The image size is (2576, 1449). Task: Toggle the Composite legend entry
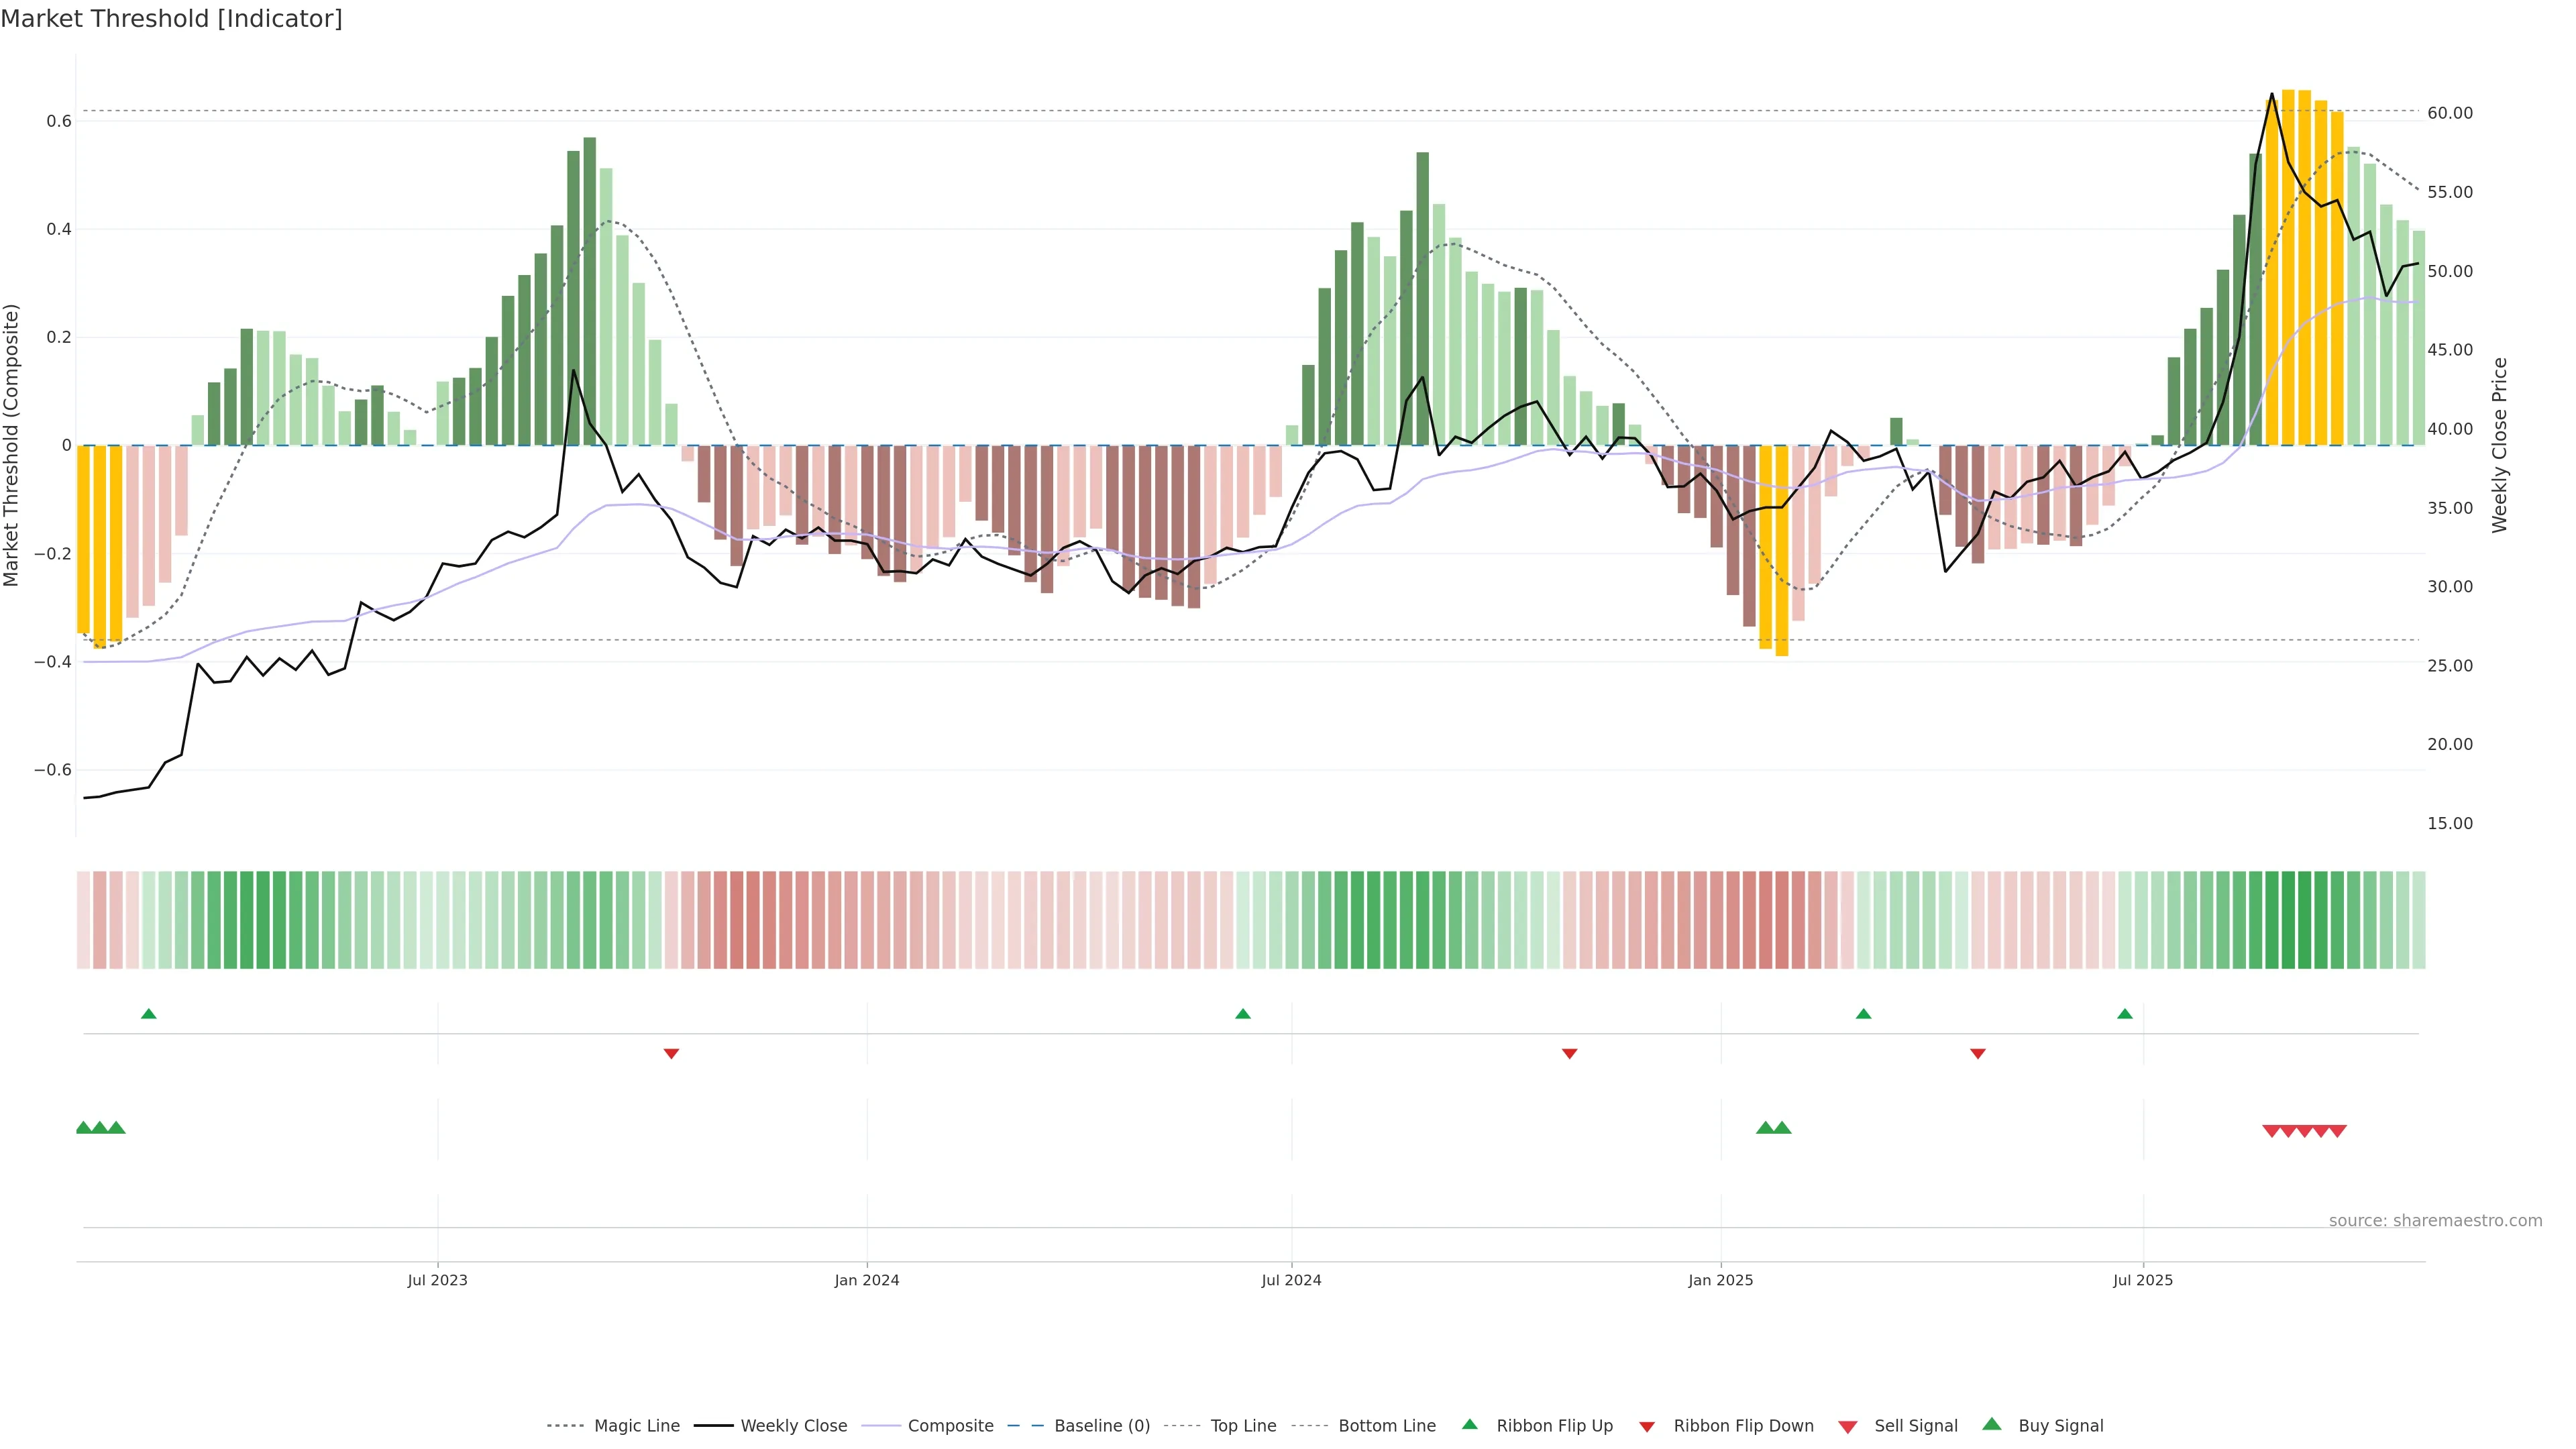950,1426
